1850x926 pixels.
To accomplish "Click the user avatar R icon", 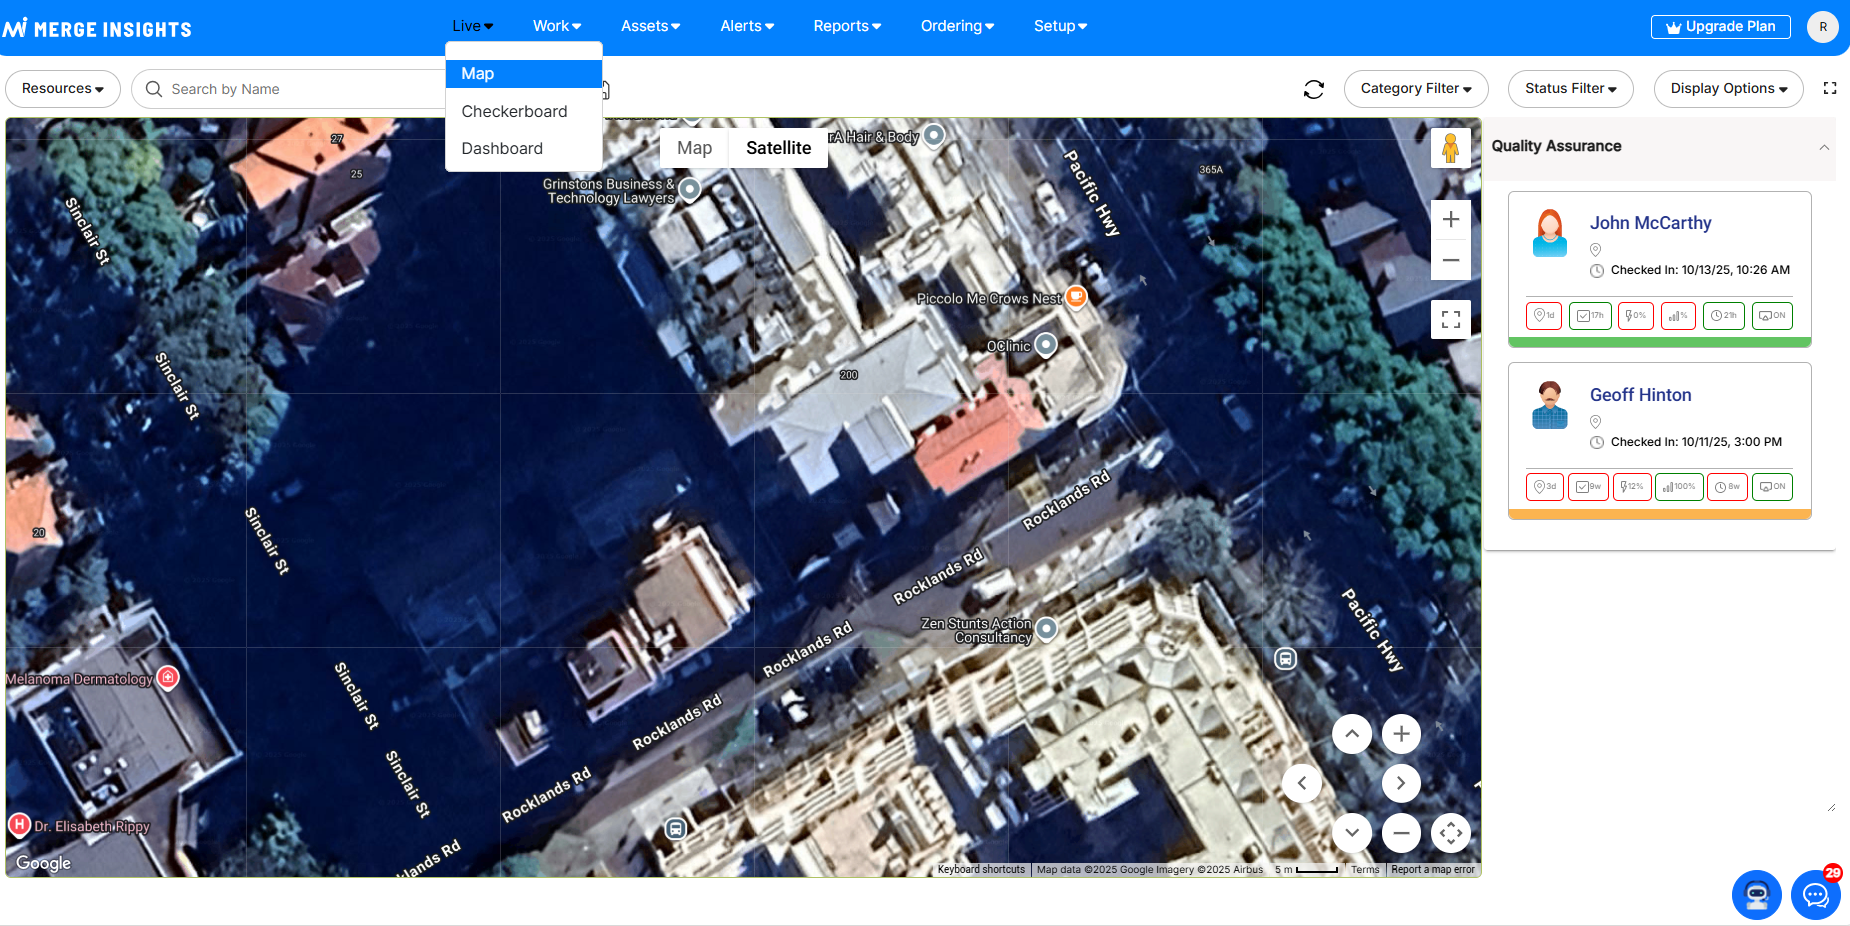I will [x=1822, y=27].
